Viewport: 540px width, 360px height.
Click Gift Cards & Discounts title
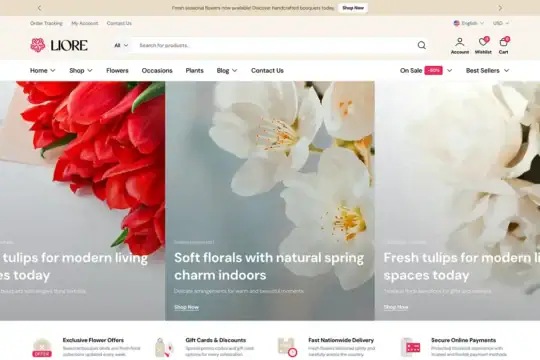pos(216,340)
